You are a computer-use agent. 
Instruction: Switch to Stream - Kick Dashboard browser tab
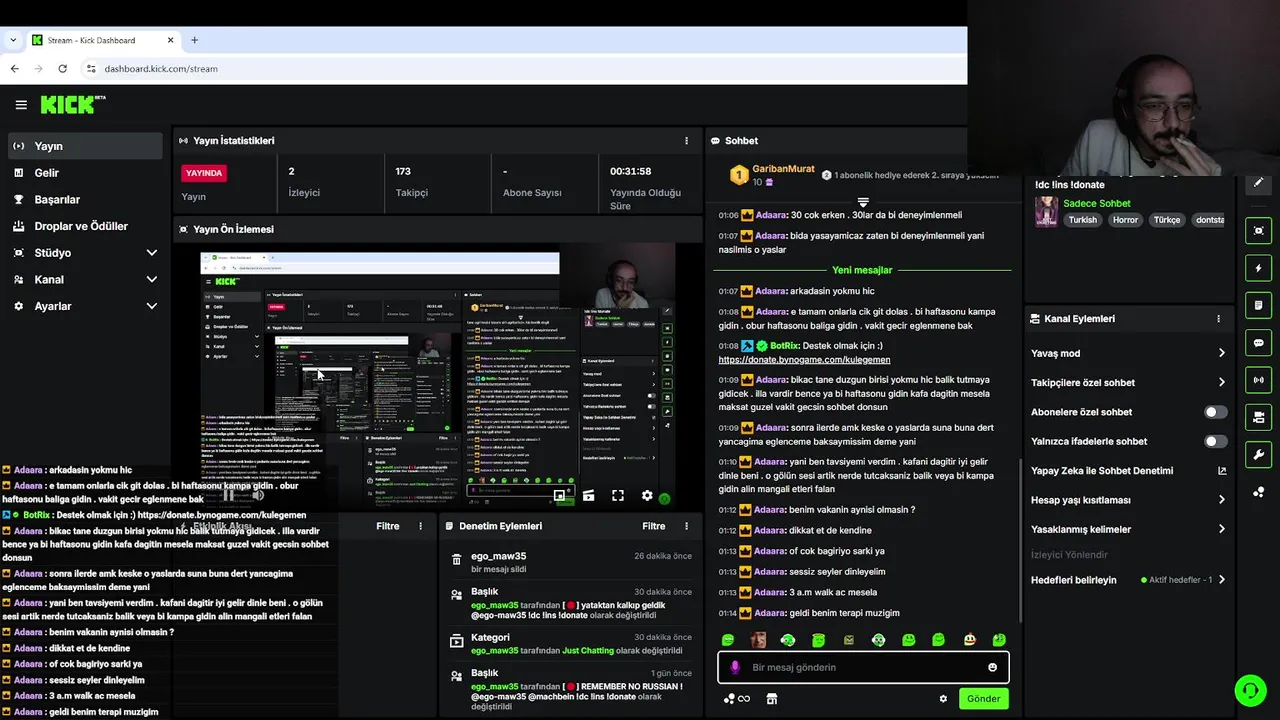point(102,40)
